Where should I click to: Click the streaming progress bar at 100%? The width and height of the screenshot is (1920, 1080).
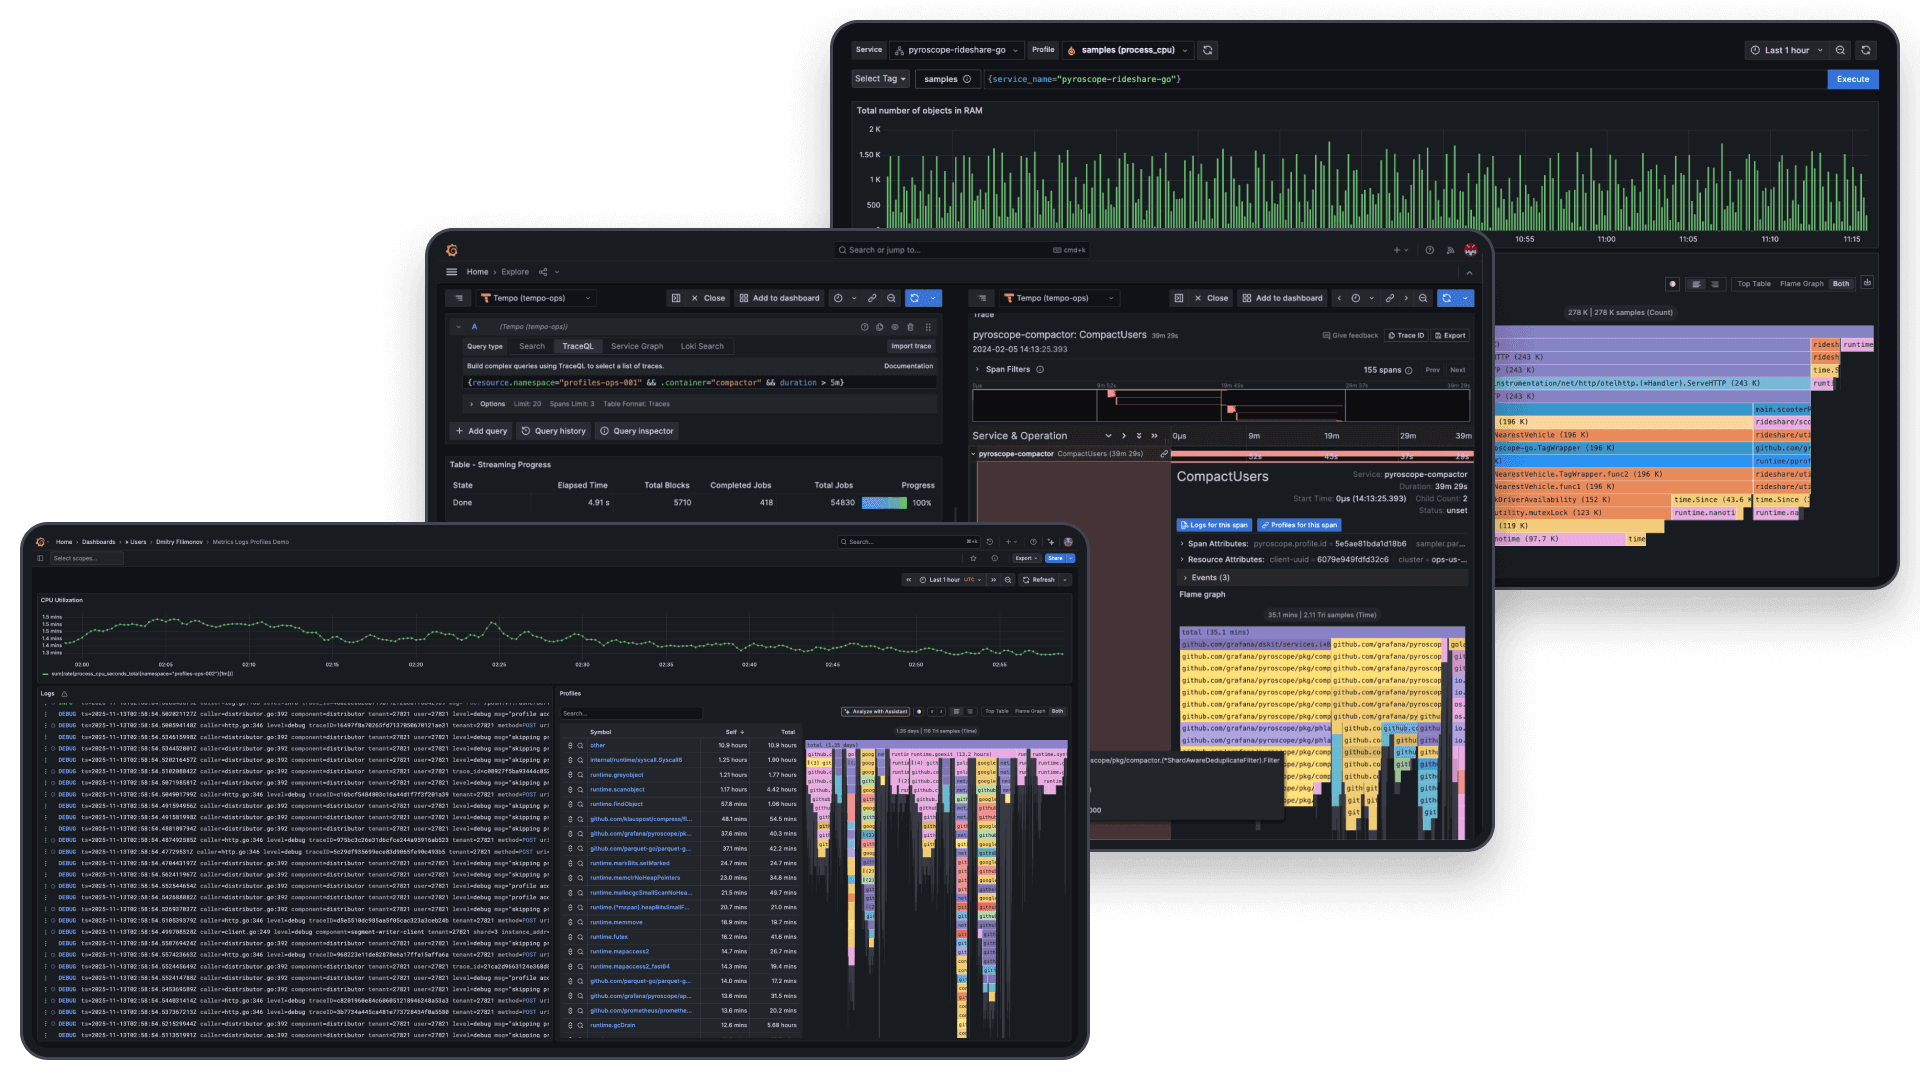(884, 503)
